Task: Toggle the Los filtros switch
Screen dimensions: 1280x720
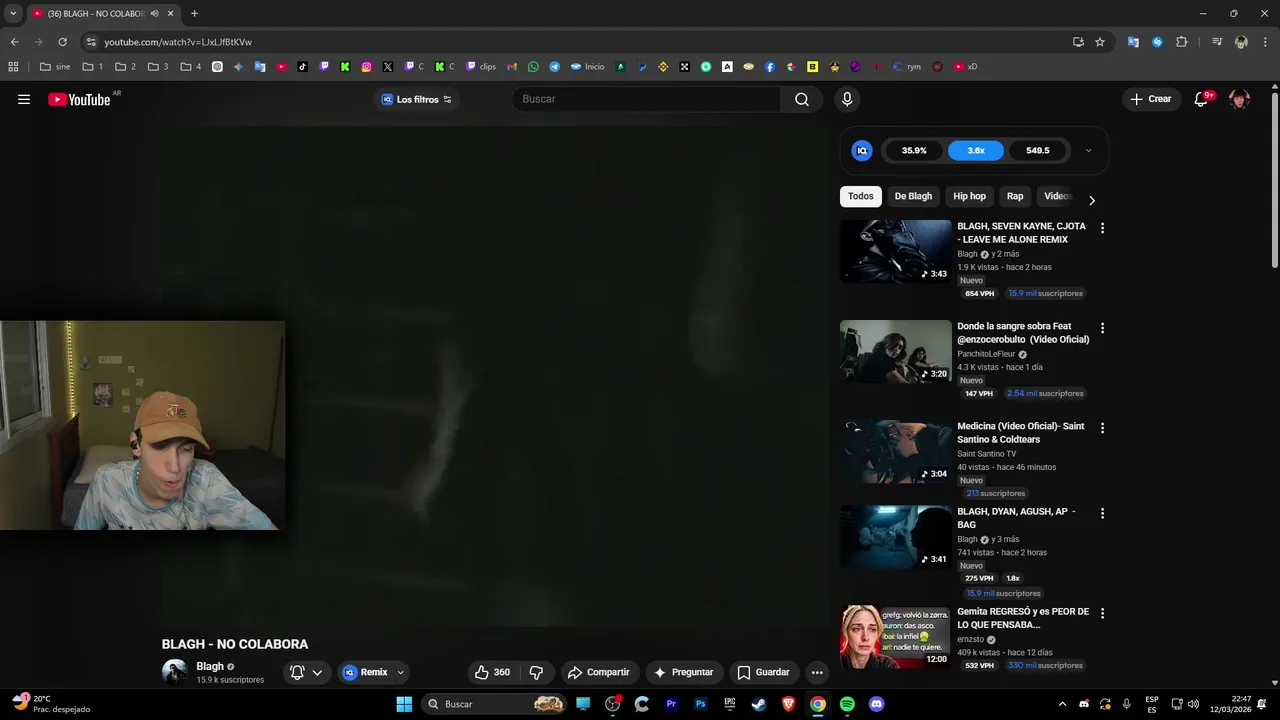Action: point(447,99)
